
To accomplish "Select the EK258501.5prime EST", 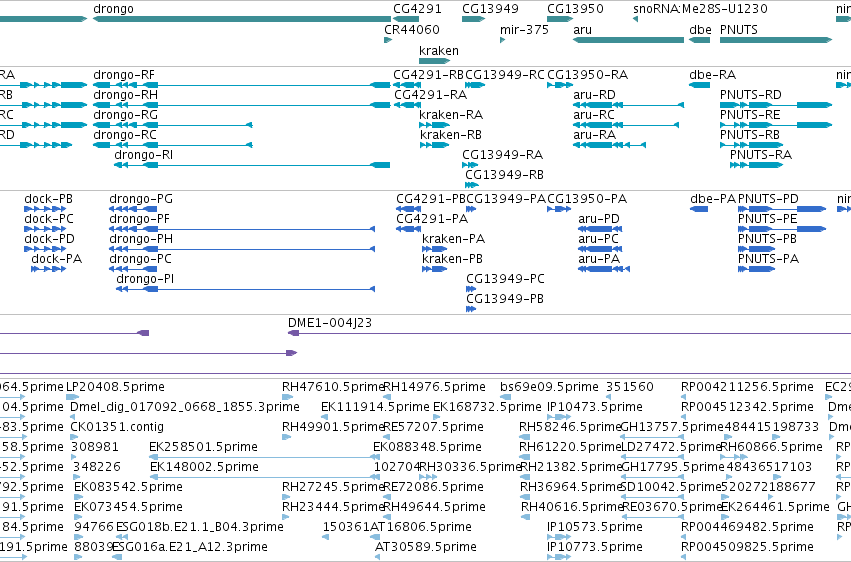I will [264, 457].
